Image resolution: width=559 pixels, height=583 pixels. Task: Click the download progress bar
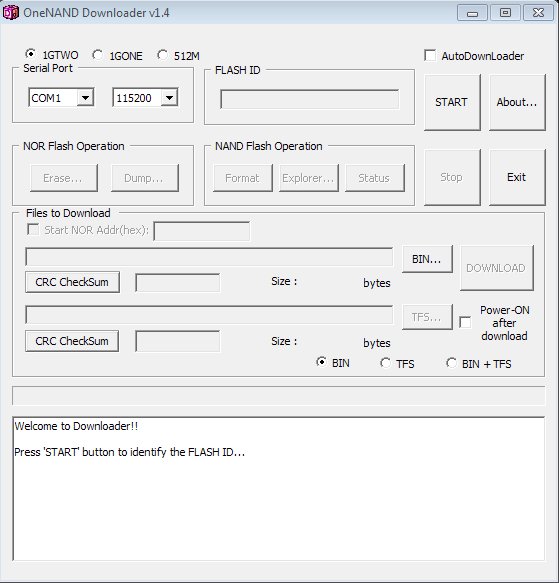279,396
